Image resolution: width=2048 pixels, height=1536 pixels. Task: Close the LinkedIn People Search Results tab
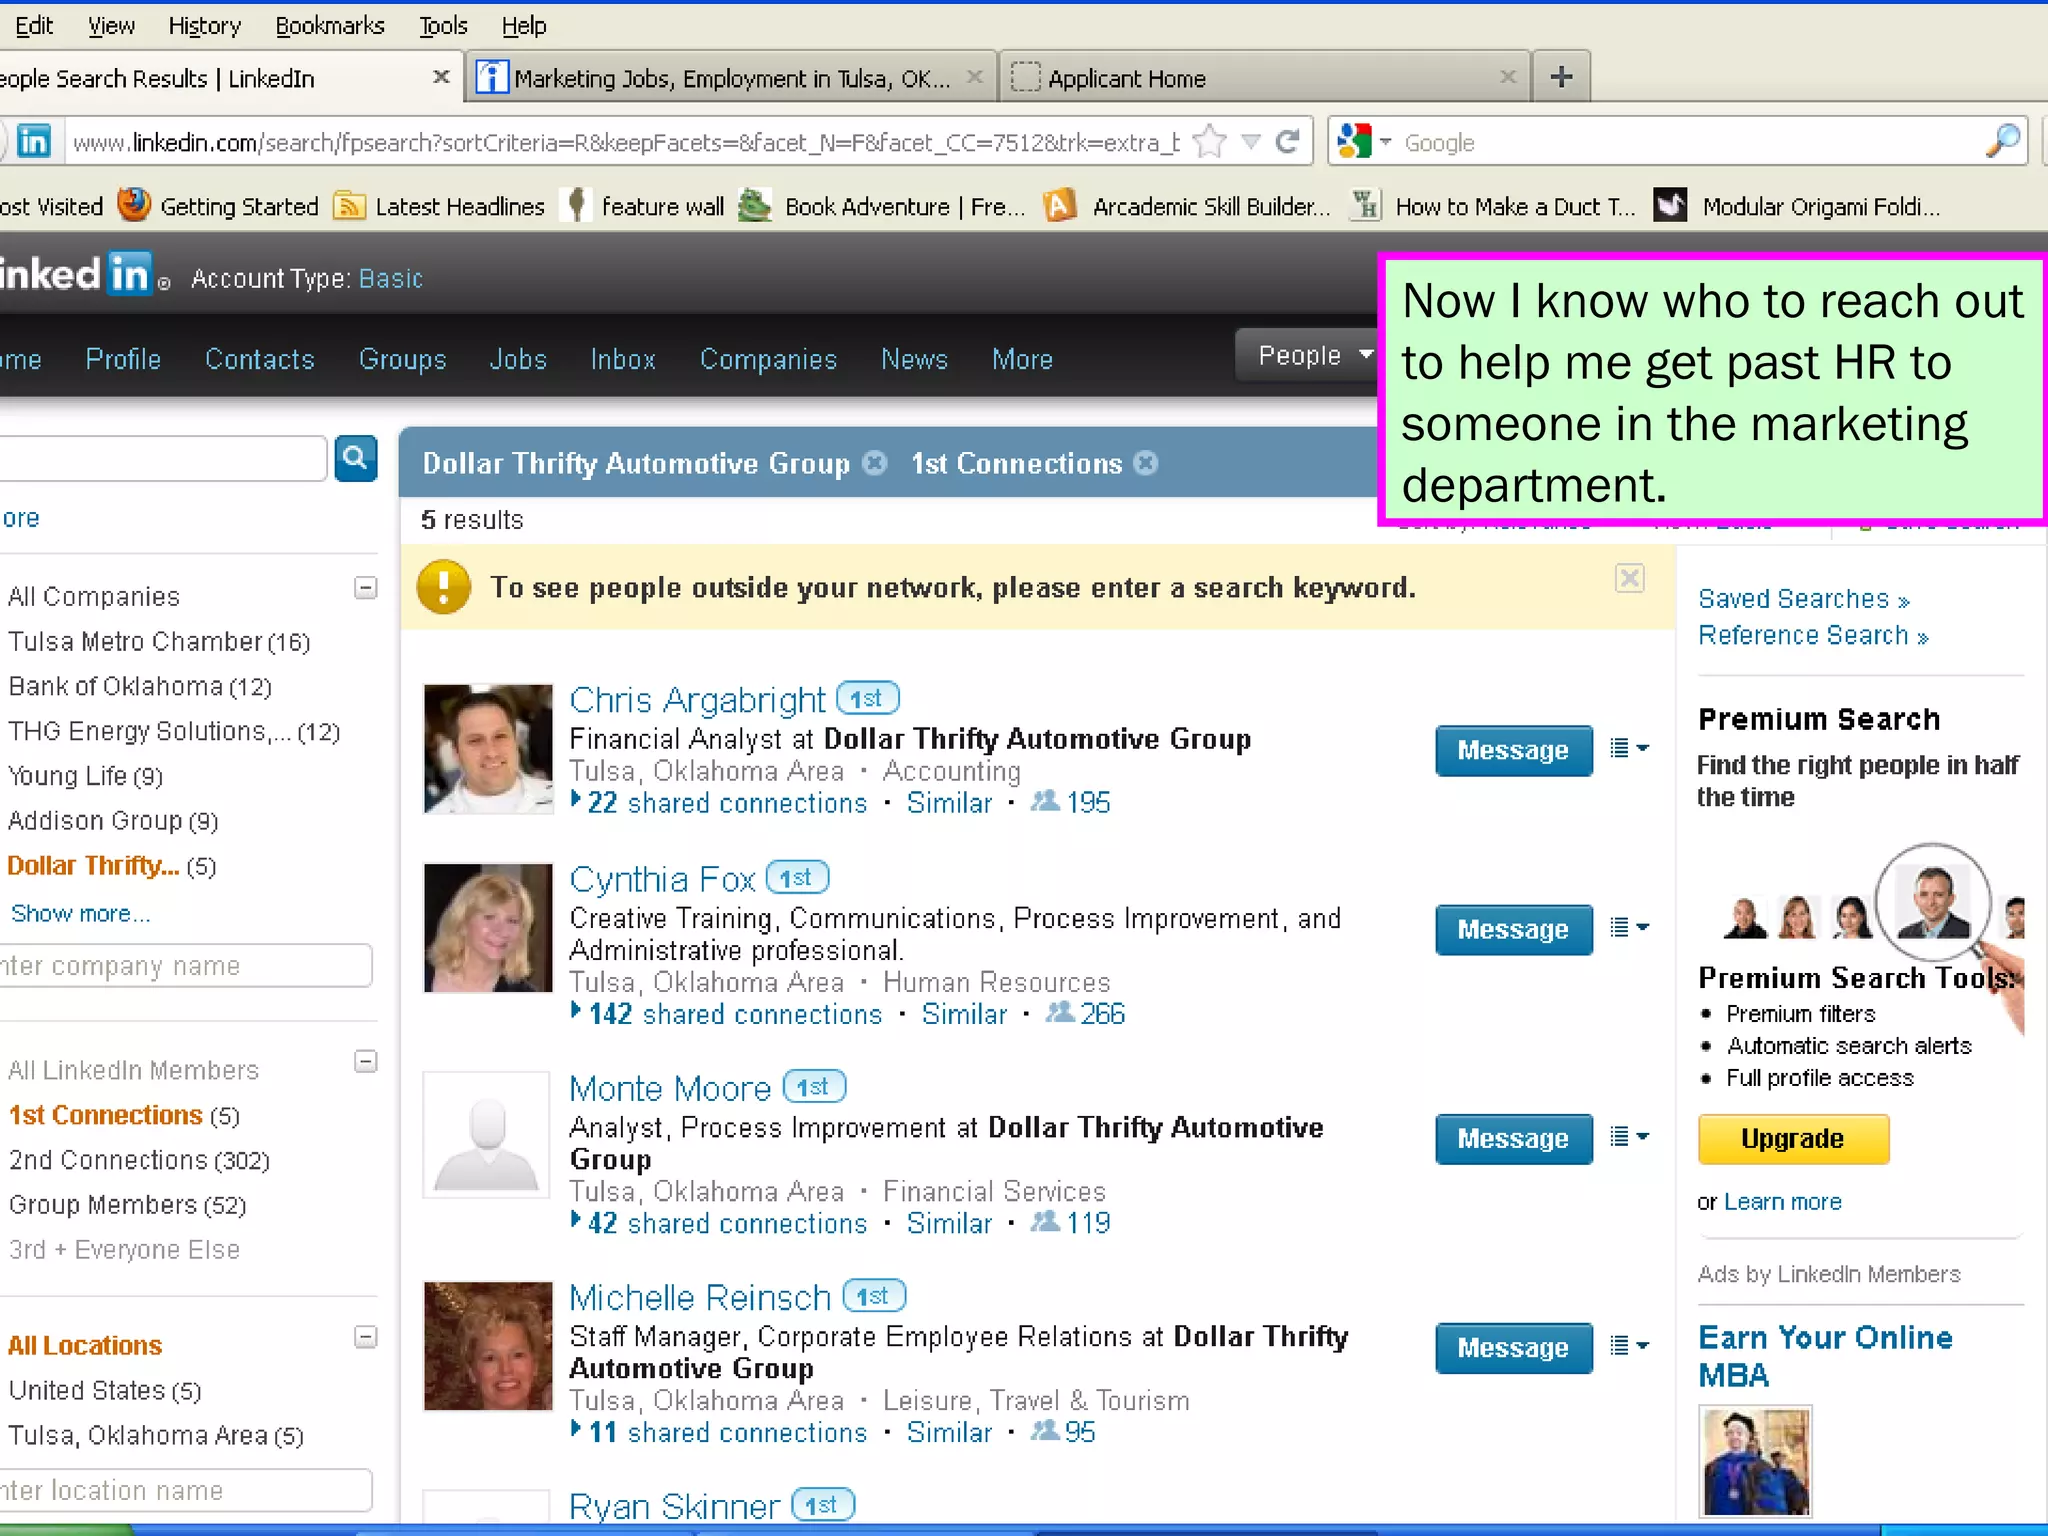point(441,77)
